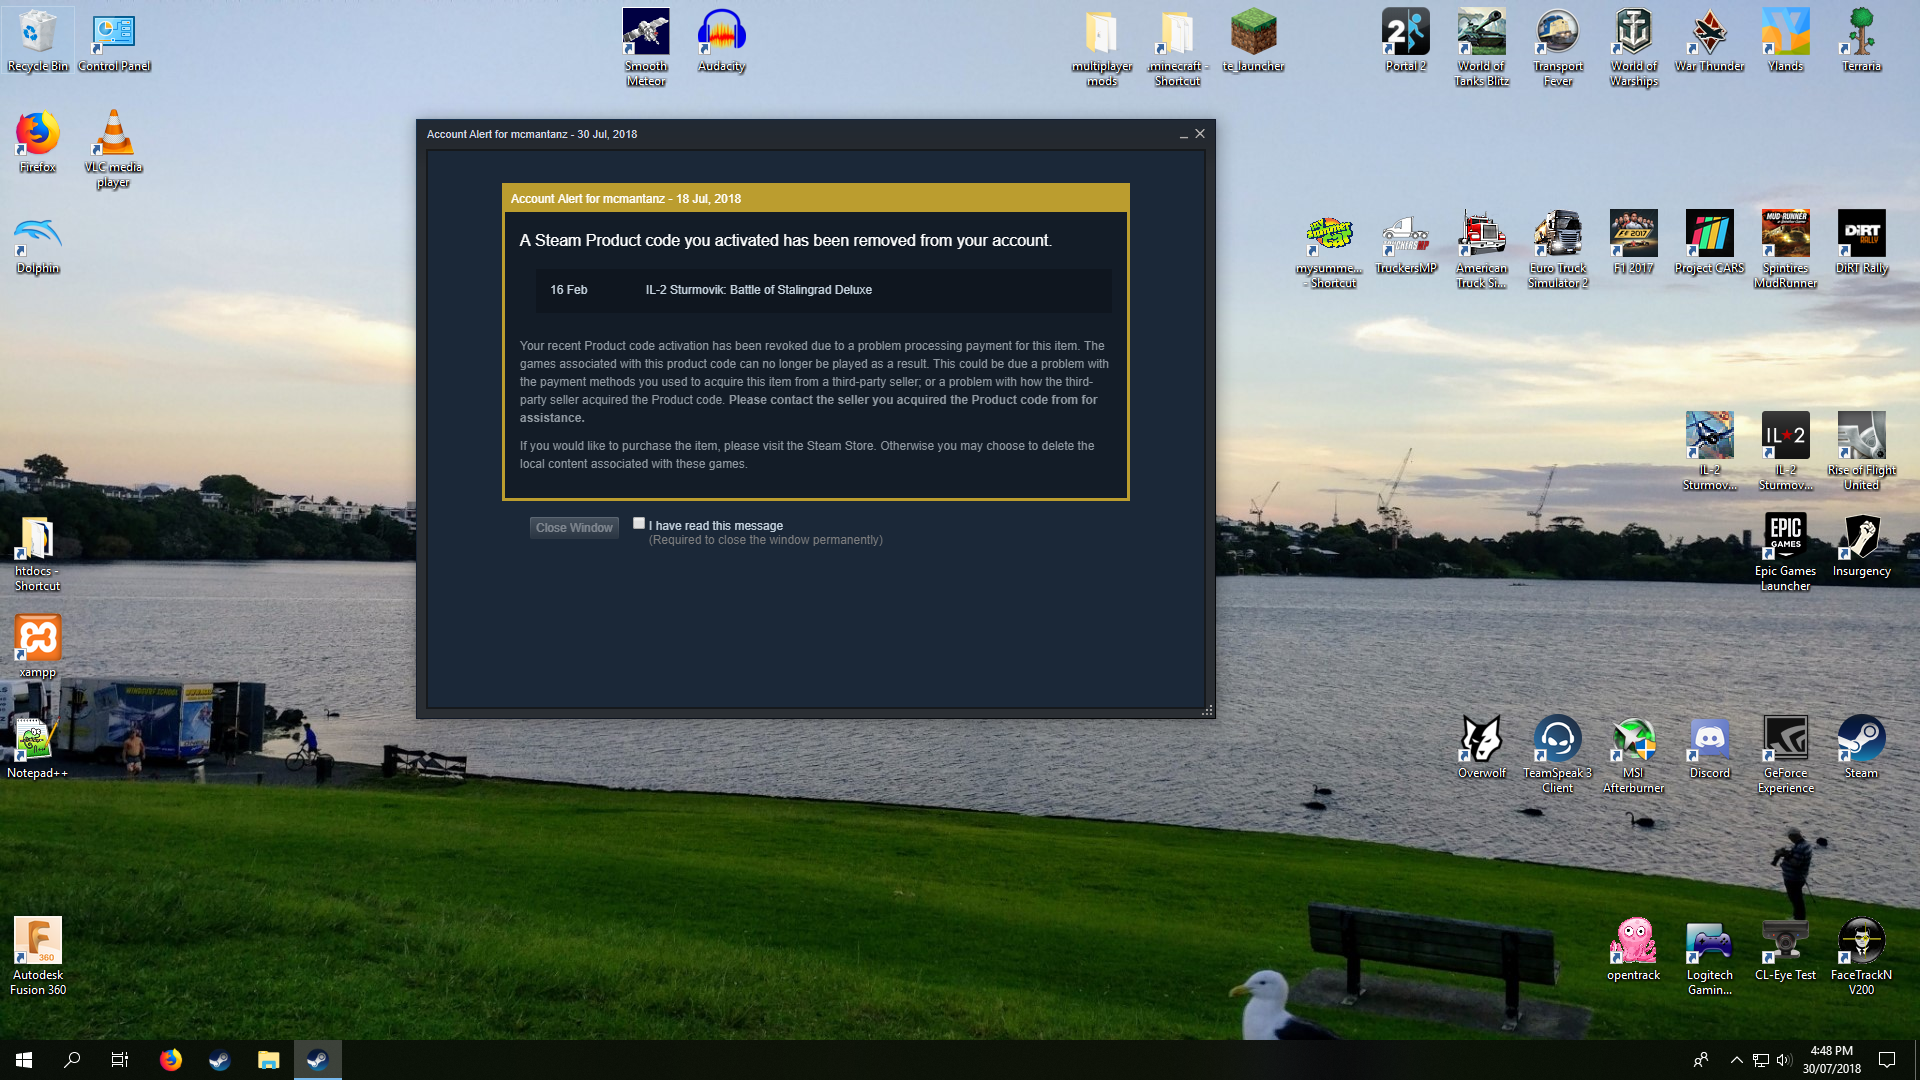Launch the Epic Games Launcher icon

1785,552
